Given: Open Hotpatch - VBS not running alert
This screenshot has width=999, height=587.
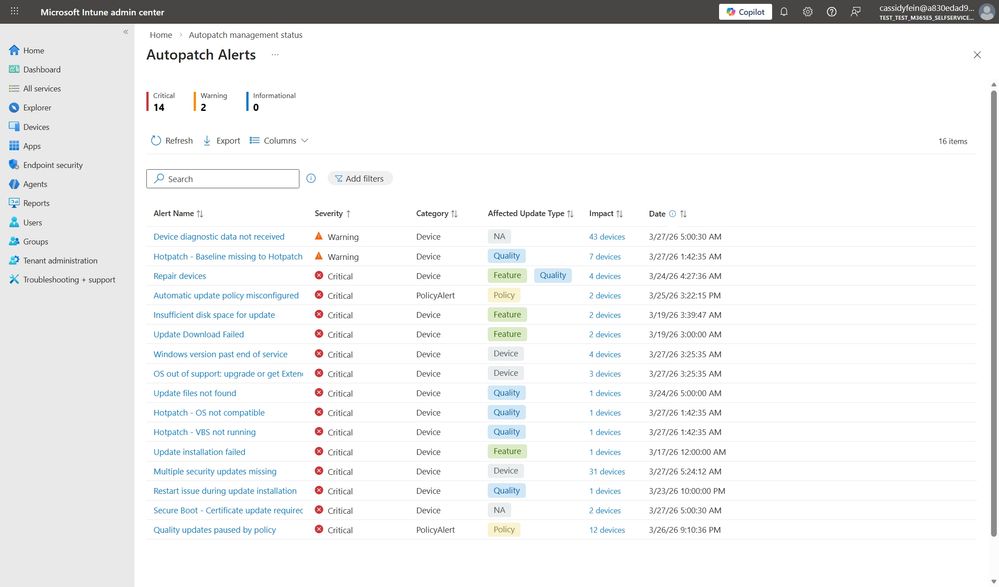Looking at the screenshot, I should click(205, 432).
